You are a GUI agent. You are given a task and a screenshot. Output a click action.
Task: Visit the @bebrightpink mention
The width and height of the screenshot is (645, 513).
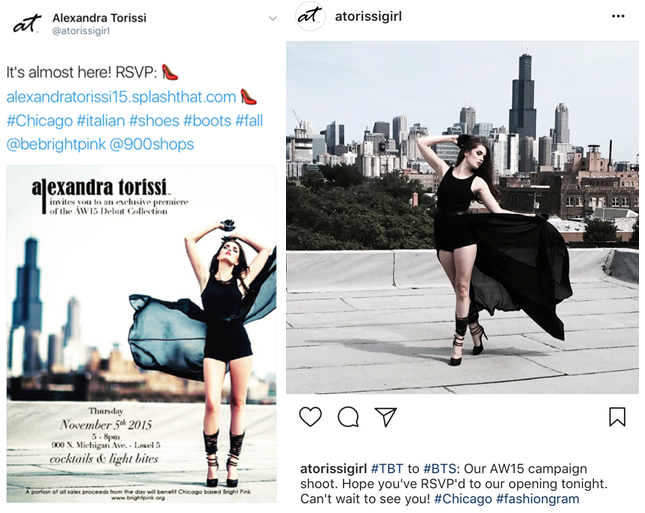click(x=56, y=144)
